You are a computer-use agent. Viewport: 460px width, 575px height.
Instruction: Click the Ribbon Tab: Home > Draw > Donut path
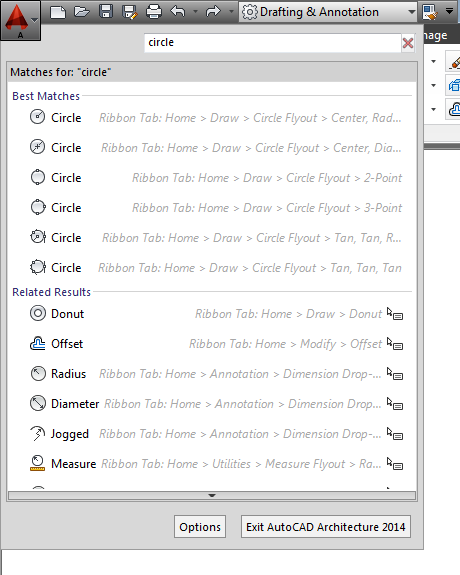(x=288, y=314)
